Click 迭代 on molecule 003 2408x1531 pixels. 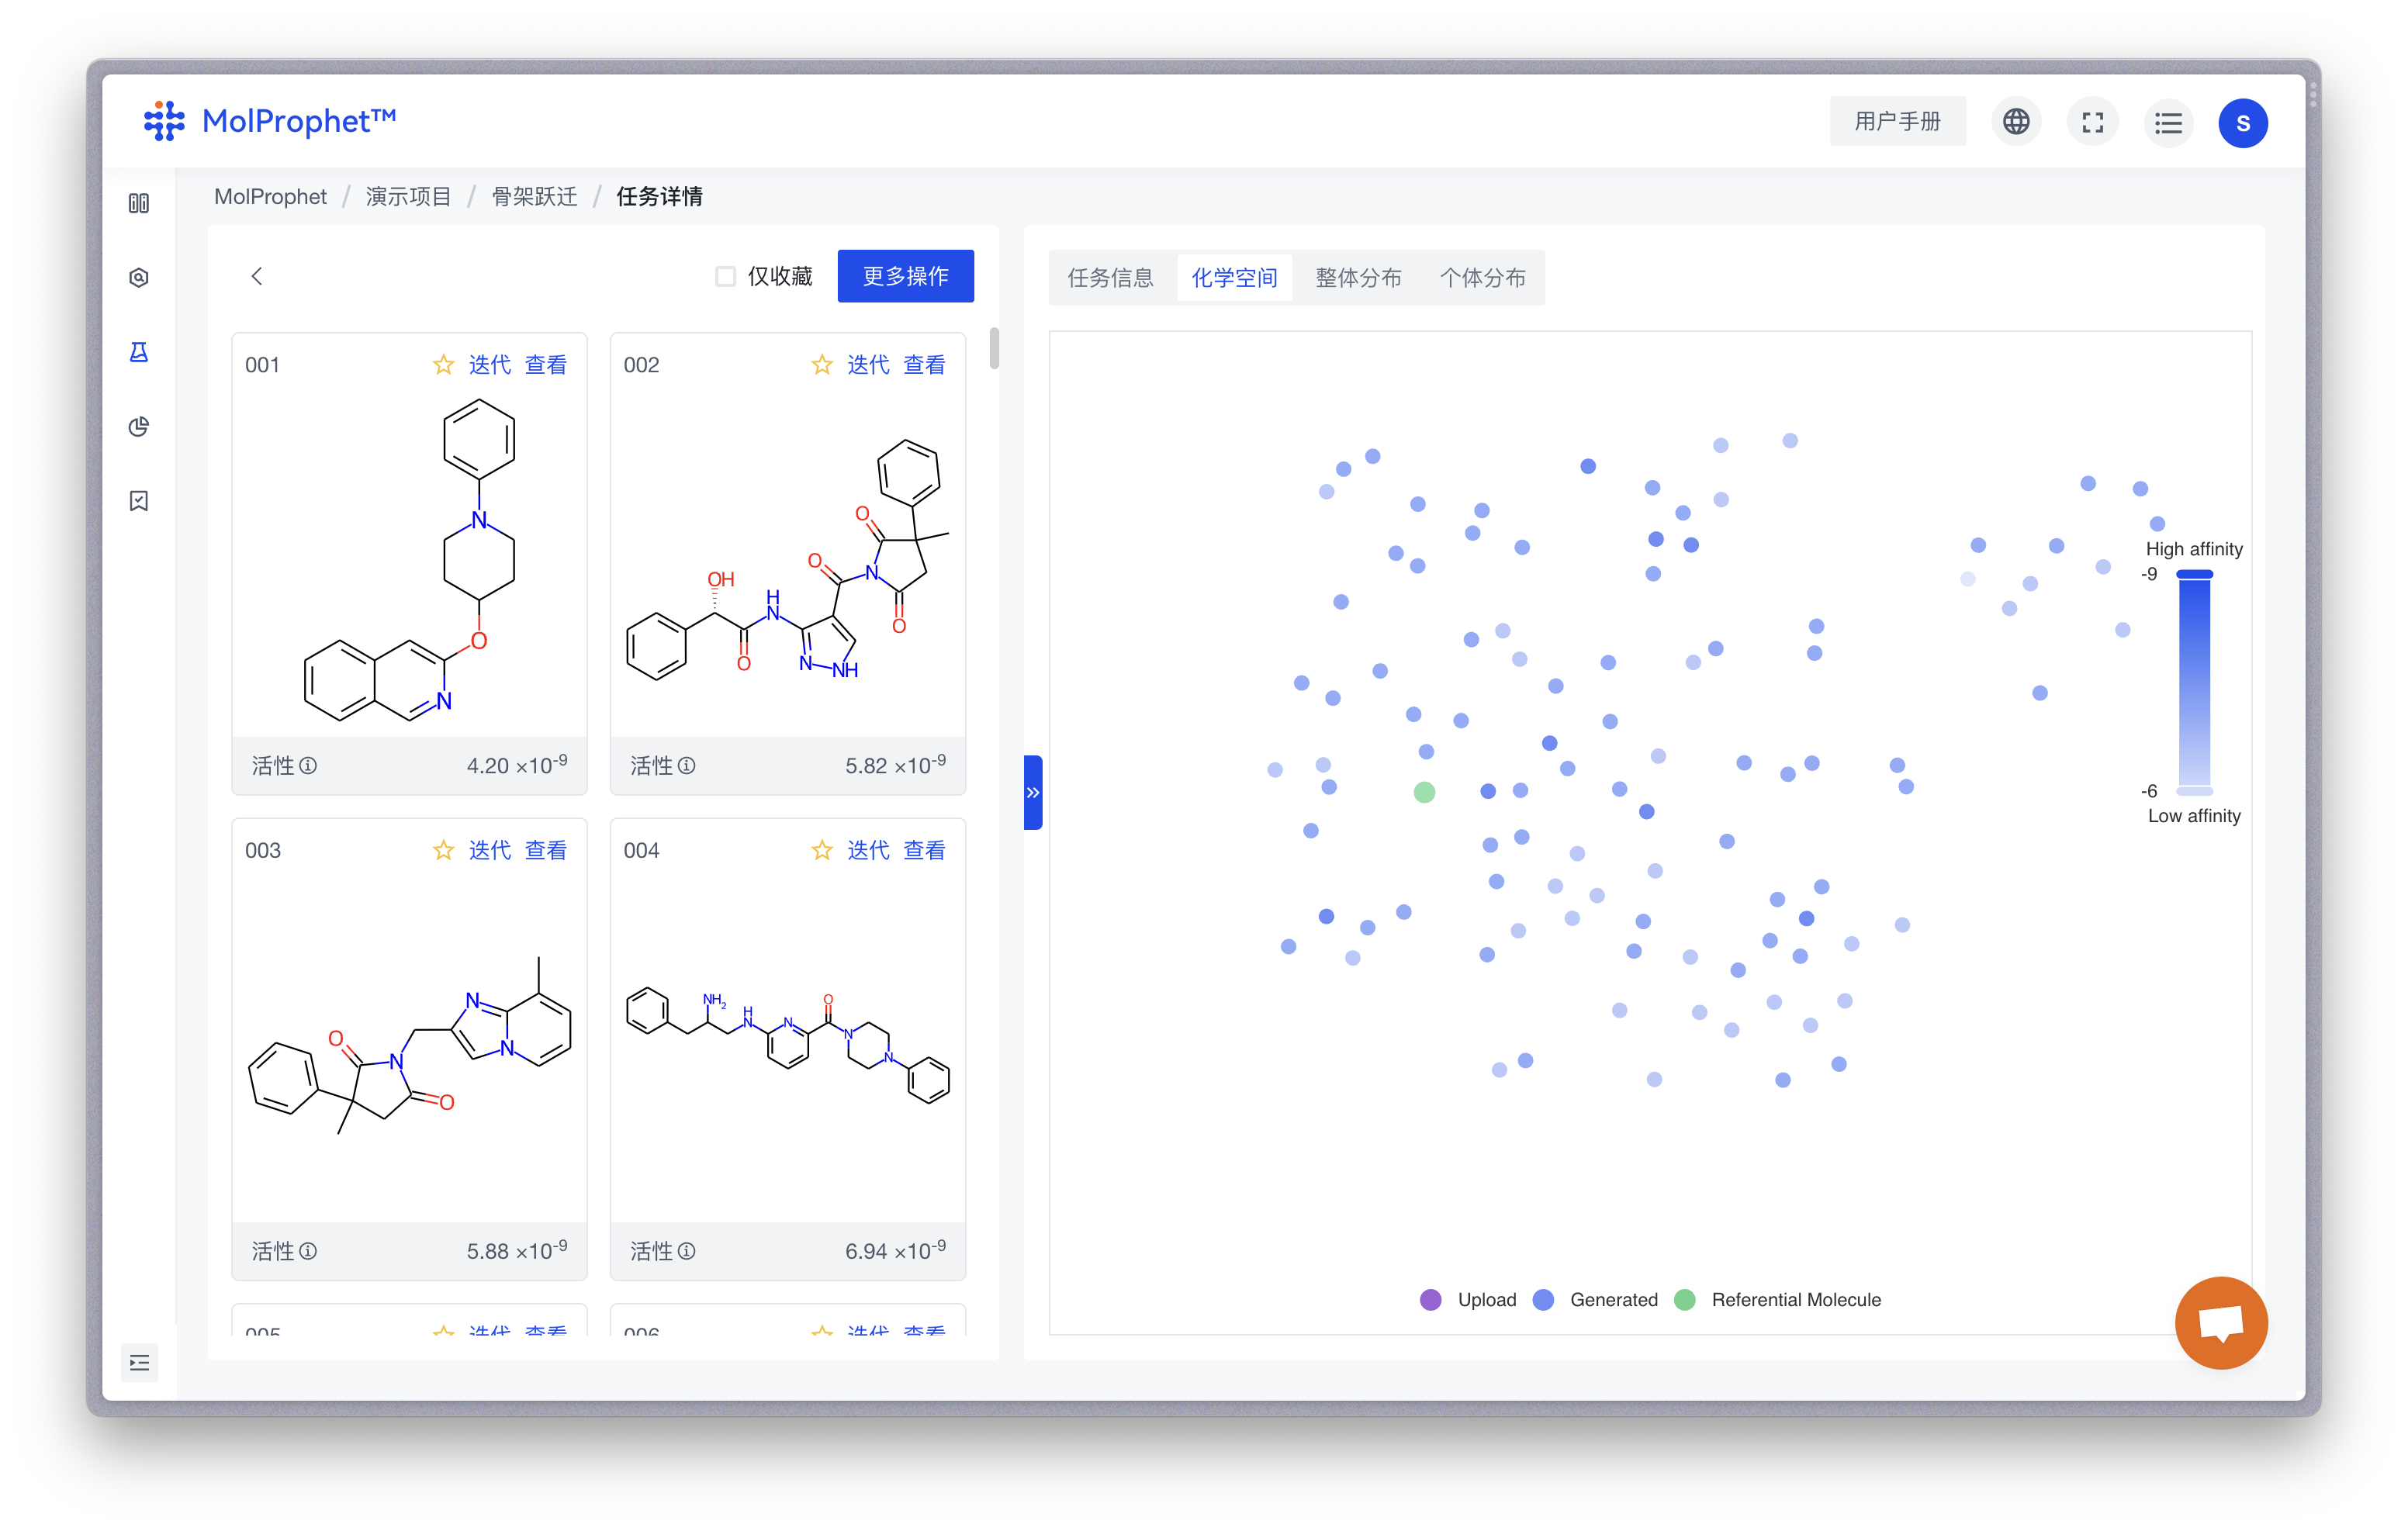[490, 850]
